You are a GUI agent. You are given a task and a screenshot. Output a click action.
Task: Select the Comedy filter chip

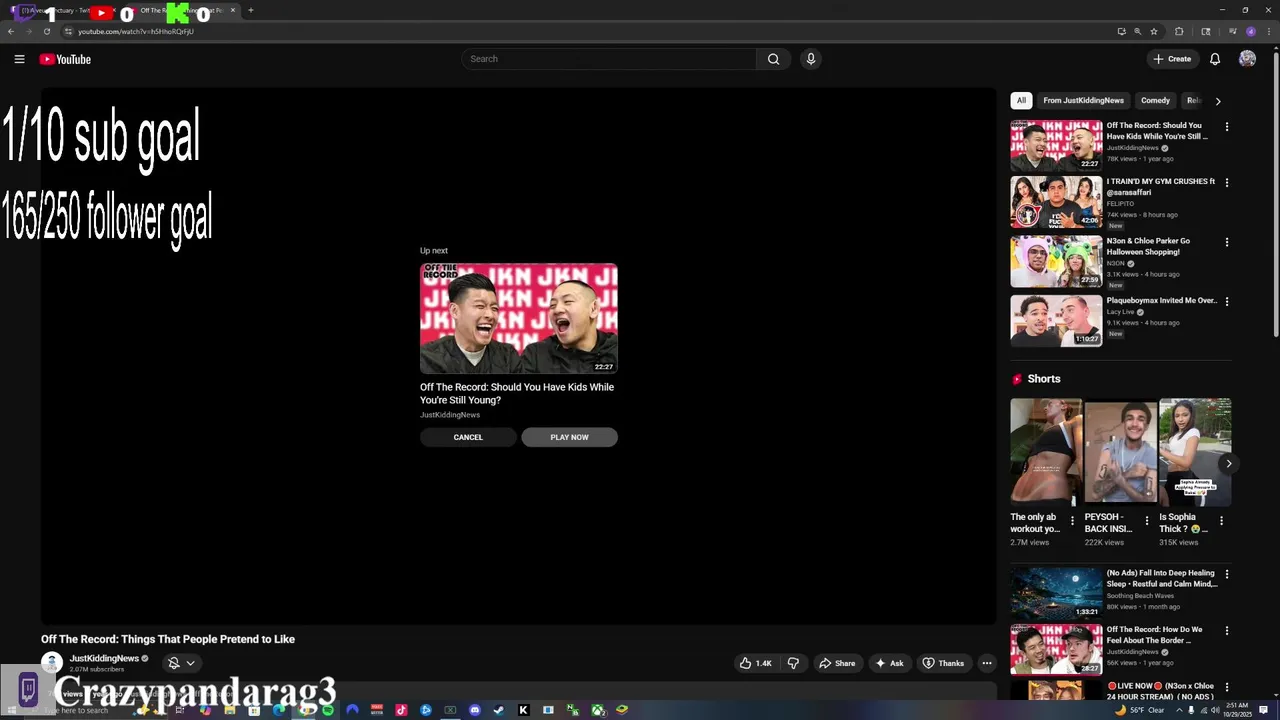pyautogui.click(x=1155, y=100)
